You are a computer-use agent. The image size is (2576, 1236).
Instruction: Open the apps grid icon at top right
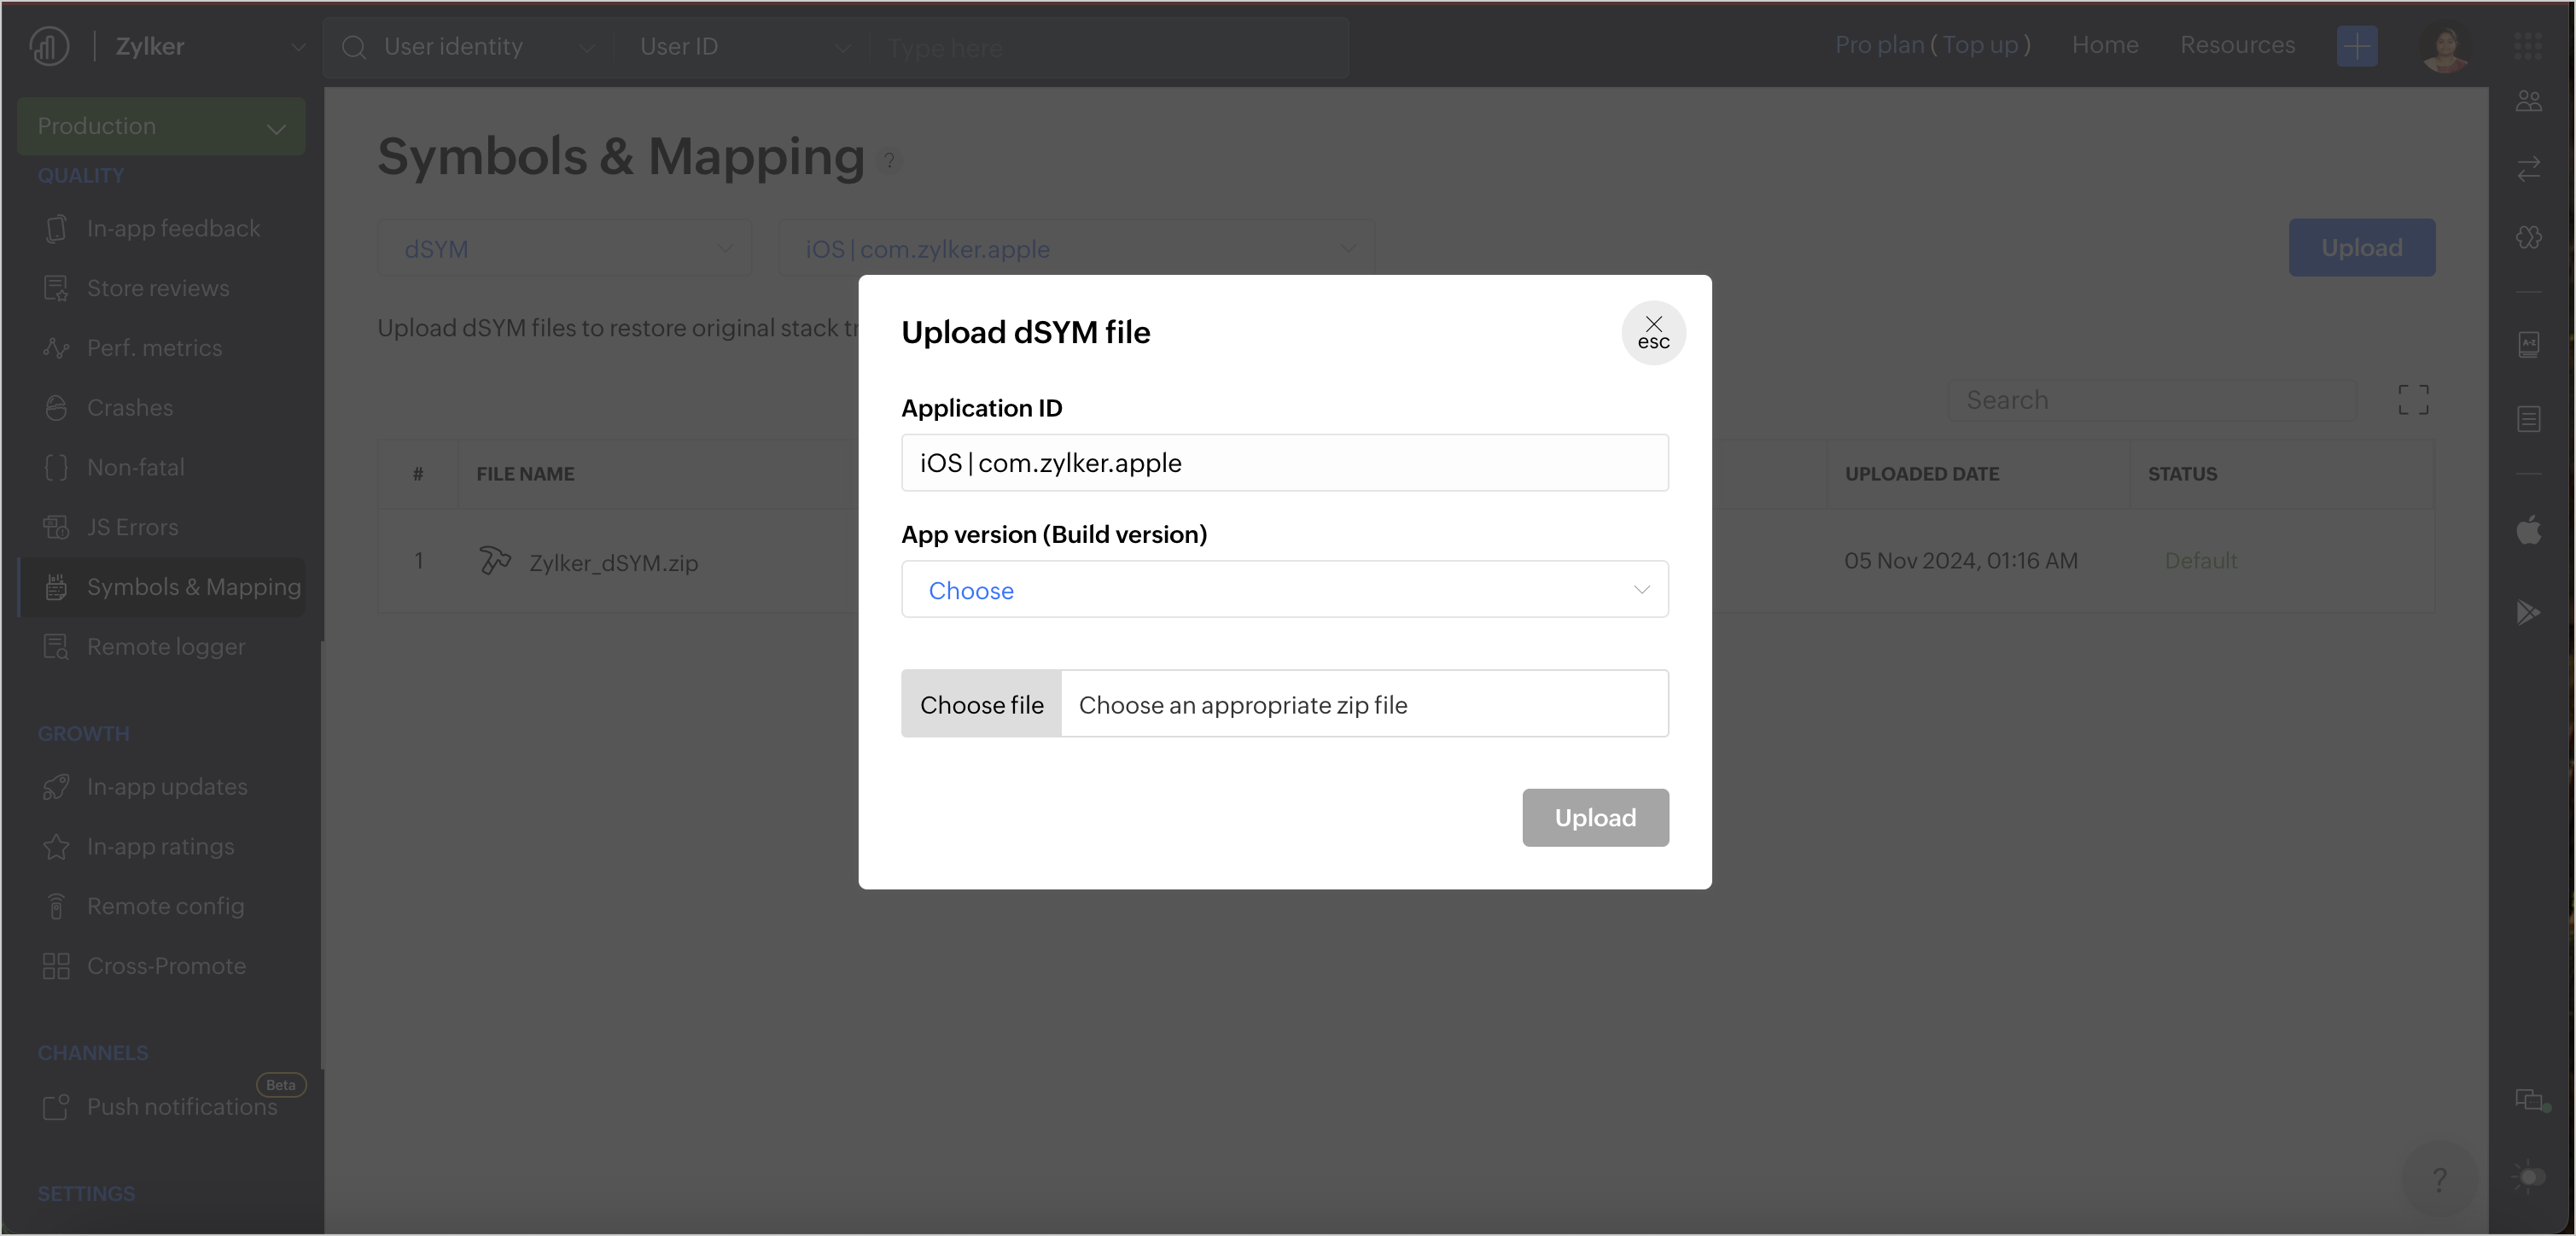[2527, 46]
